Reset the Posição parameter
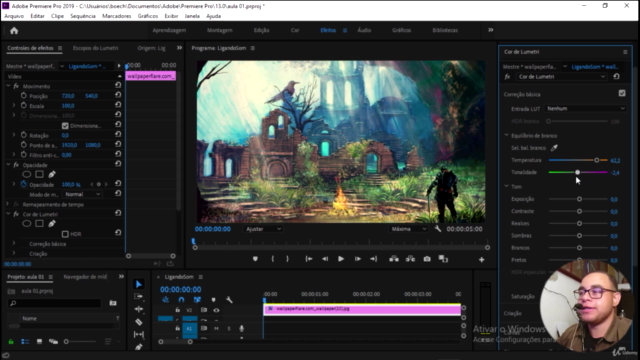 (x=118, y=95)
